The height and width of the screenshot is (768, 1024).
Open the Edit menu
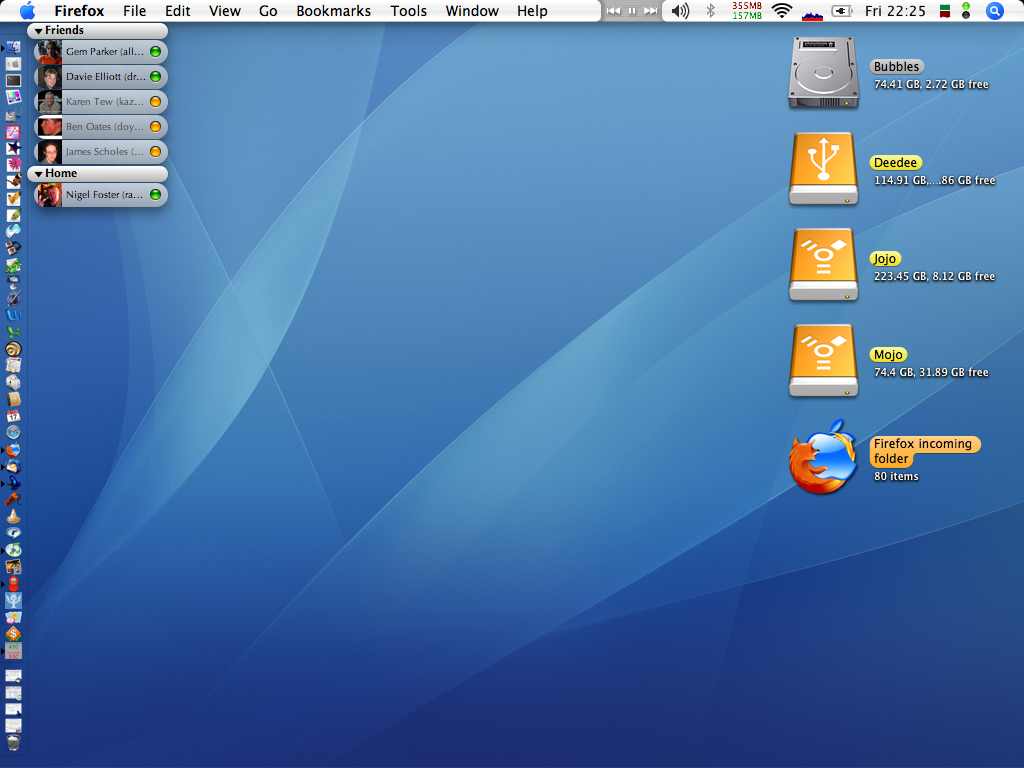pyautogui.click(x=178, y=11)
